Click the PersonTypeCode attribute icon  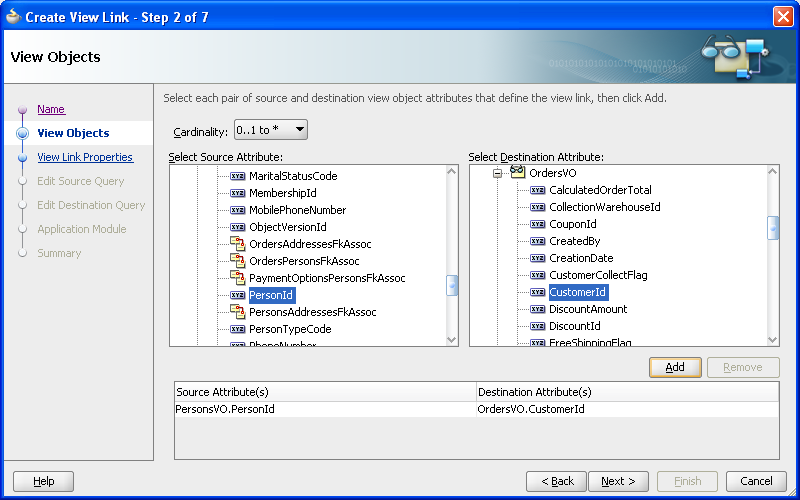(237, 329)
